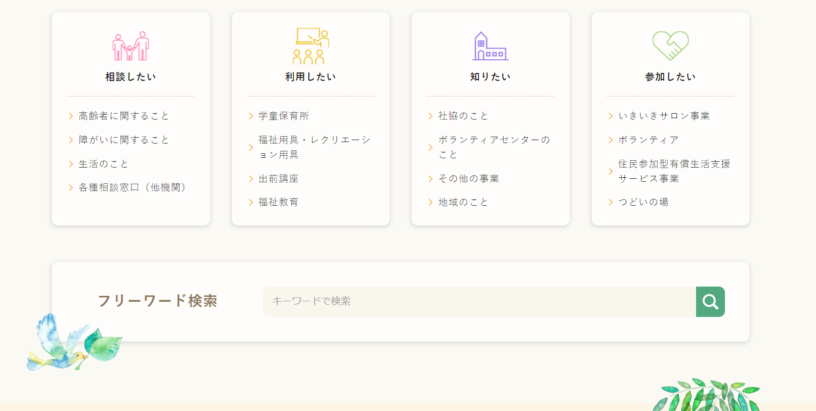Open the 出前講座 page link
The width and height of the screenshot is (816, 411).
pyautogui.click(x=279, y=179)
